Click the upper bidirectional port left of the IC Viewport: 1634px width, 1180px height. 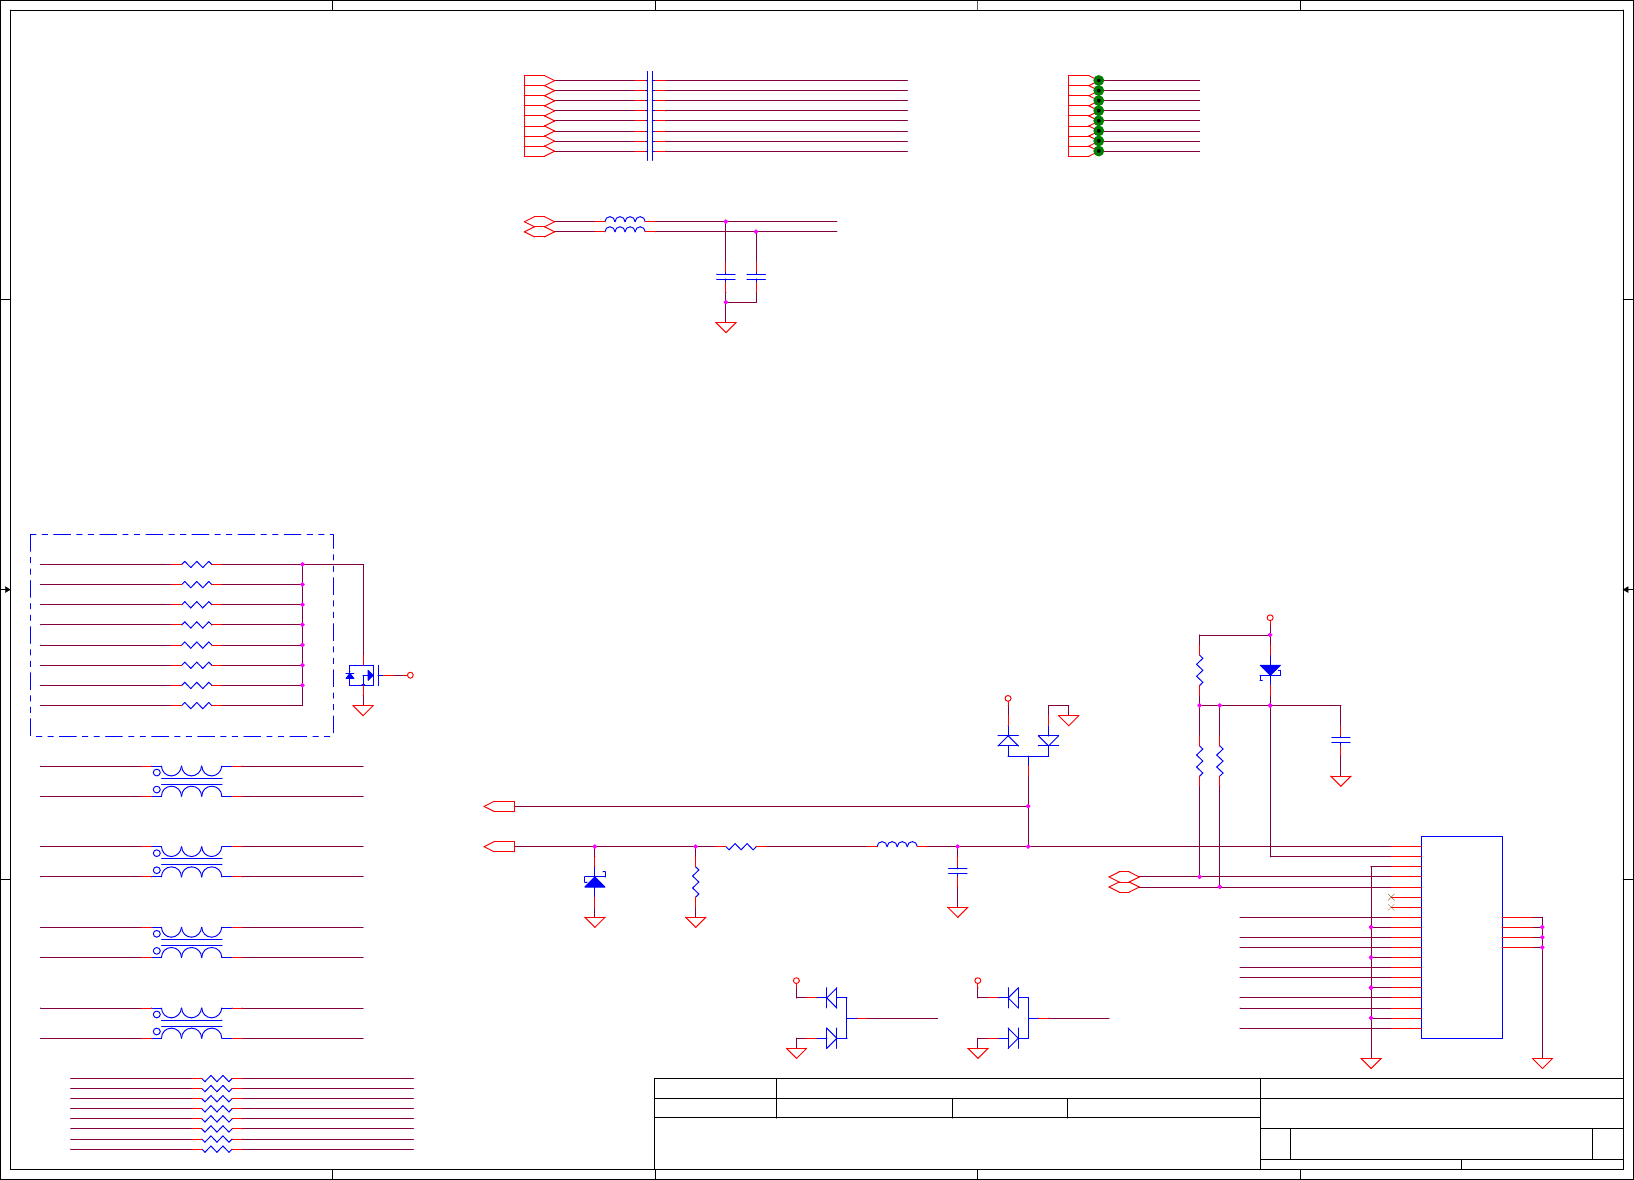1124,877
